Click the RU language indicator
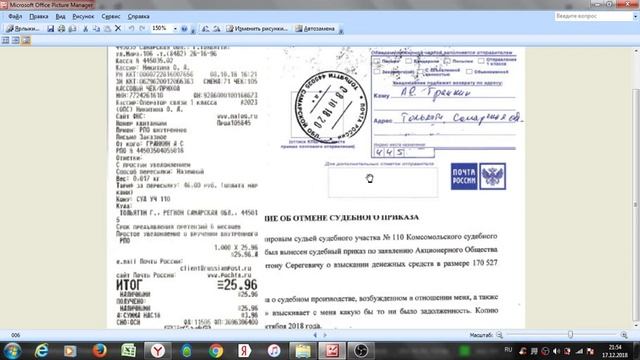 click(508, 350)
